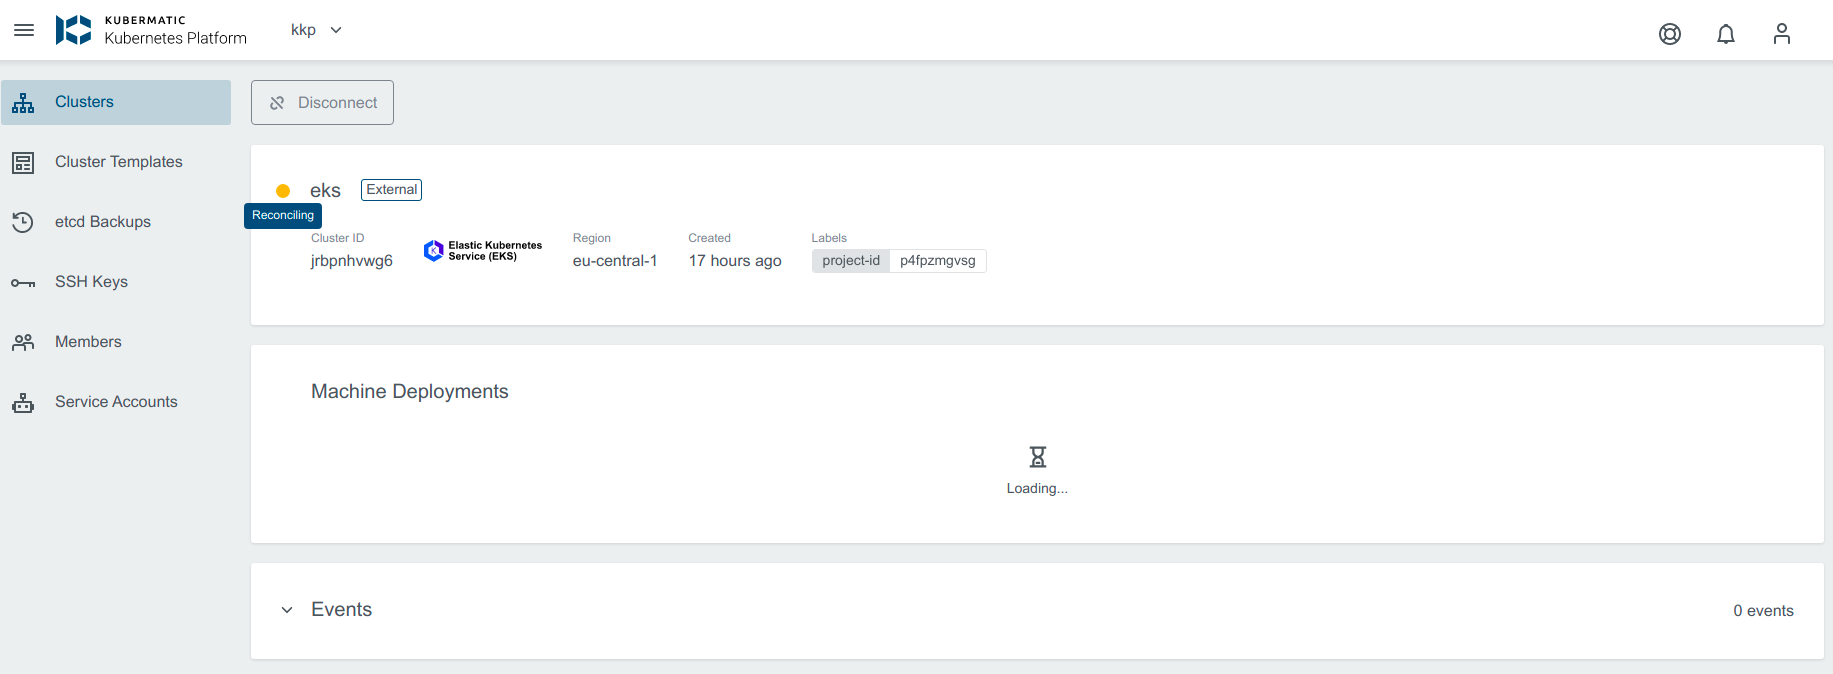Open the help and support icon
Image resolution: width=1833 pixels, height=674 pixels.
tap(1669, 34)
